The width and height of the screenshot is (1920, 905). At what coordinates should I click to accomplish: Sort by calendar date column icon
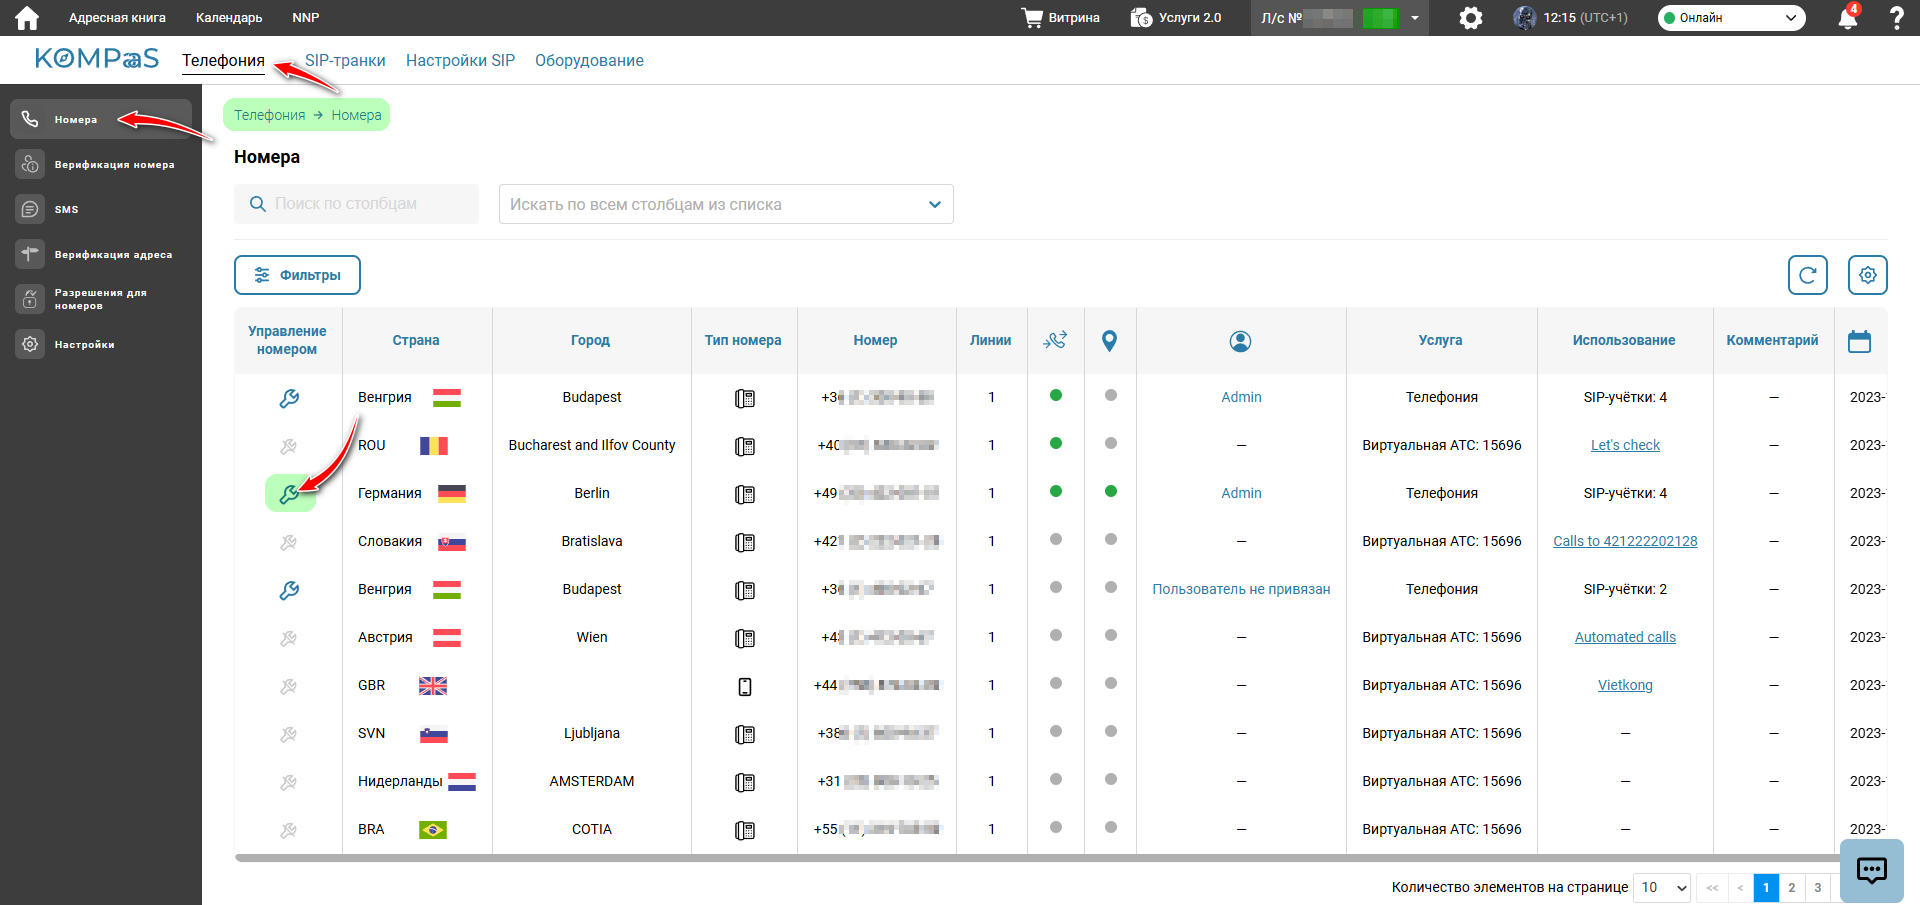coord(1859,341)
